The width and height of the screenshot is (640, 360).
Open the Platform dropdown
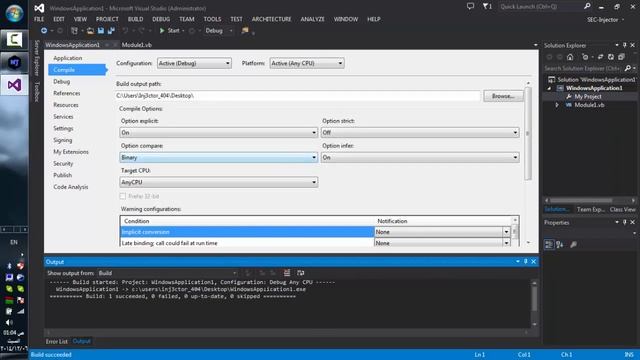[x=307, y=63]
